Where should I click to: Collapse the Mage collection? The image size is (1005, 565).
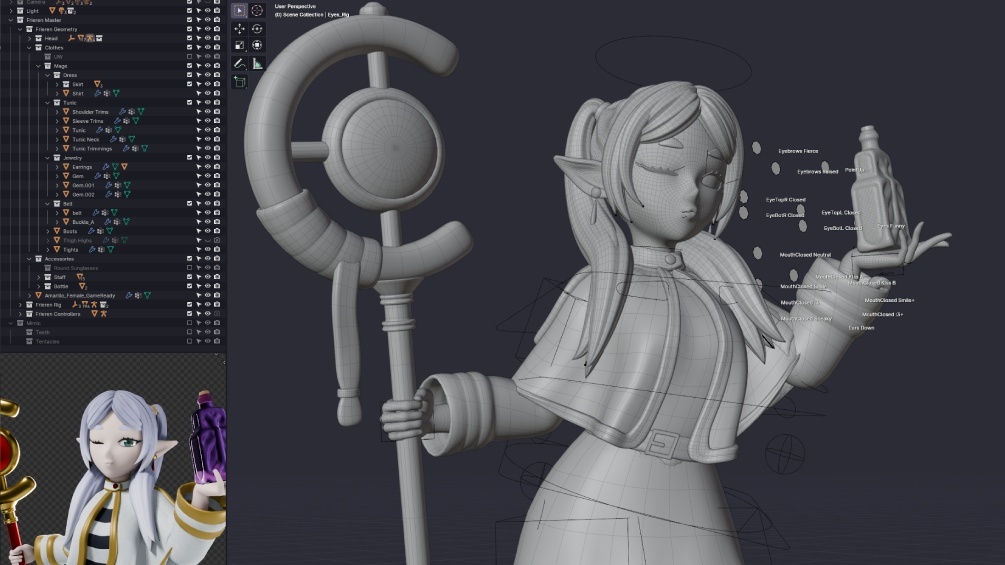[x=38, y=65]
